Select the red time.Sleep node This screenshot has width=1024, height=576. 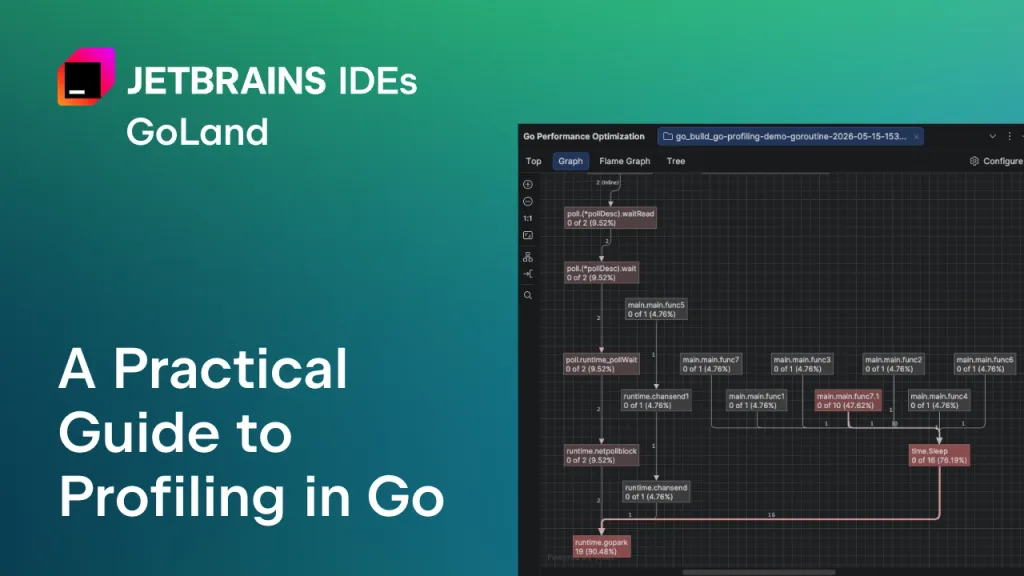pyautogui.click(x=939, y=456)
